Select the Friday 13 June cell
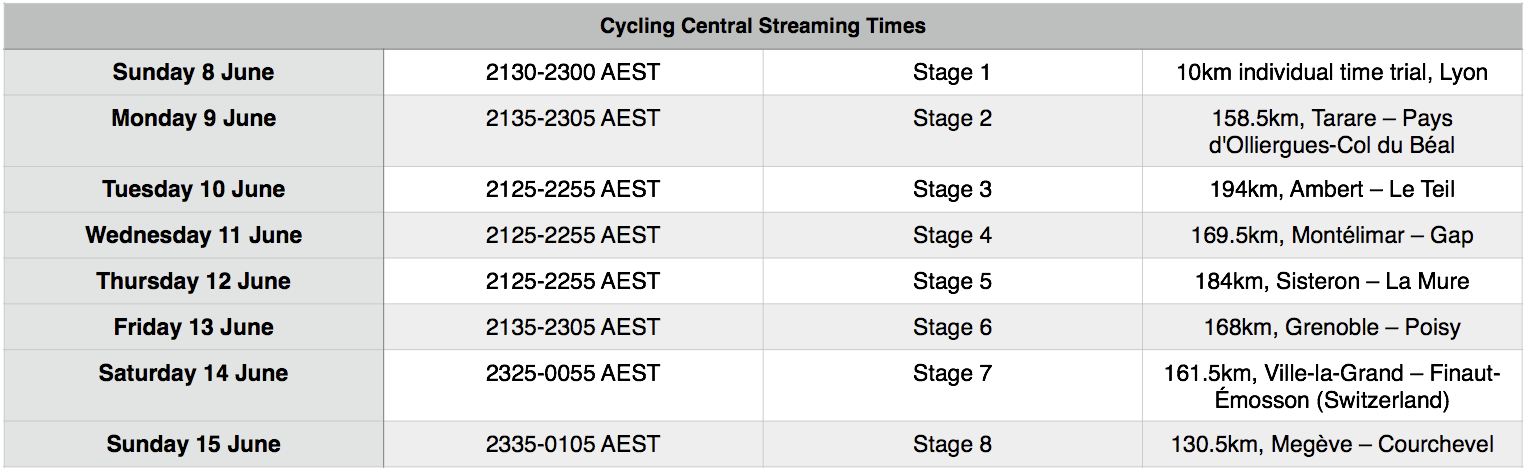1525x470 pixels. (193, 328)
